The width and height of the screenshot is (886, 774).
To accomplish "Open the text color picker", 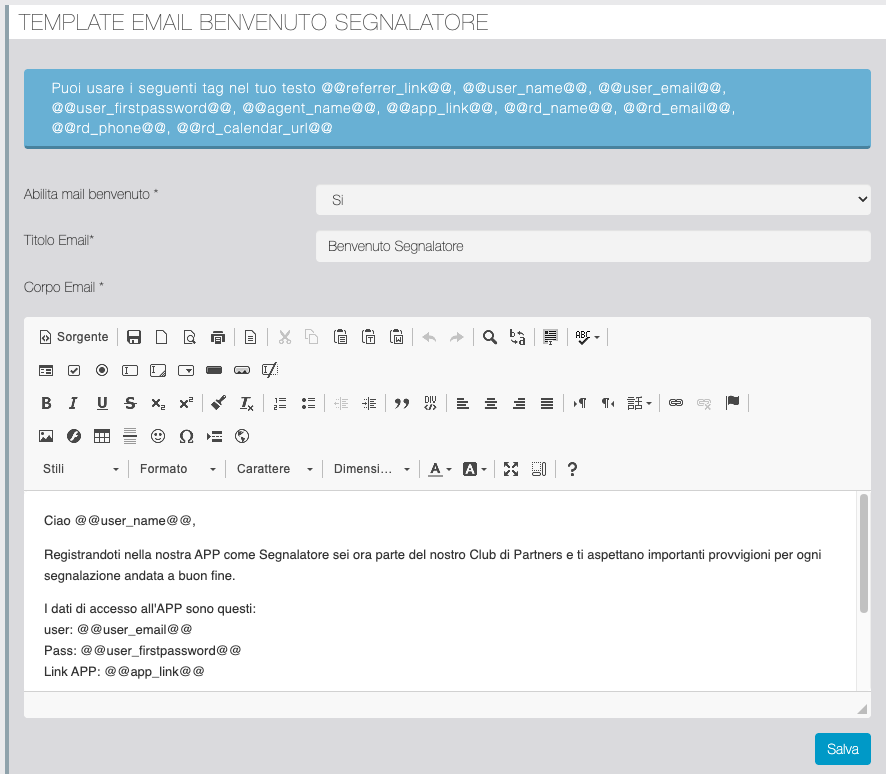I will (440, 469).
